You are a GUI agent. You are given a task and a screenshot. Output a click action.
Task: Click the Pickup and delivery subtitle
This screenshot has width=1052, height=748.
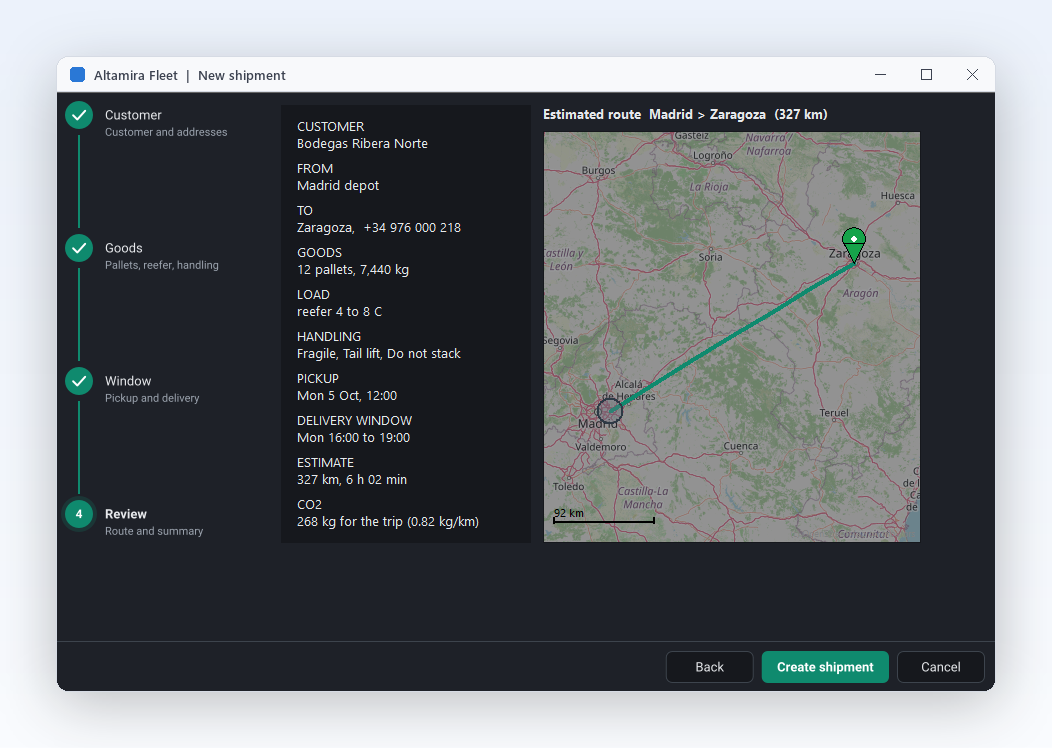click(x=152, y=398)
